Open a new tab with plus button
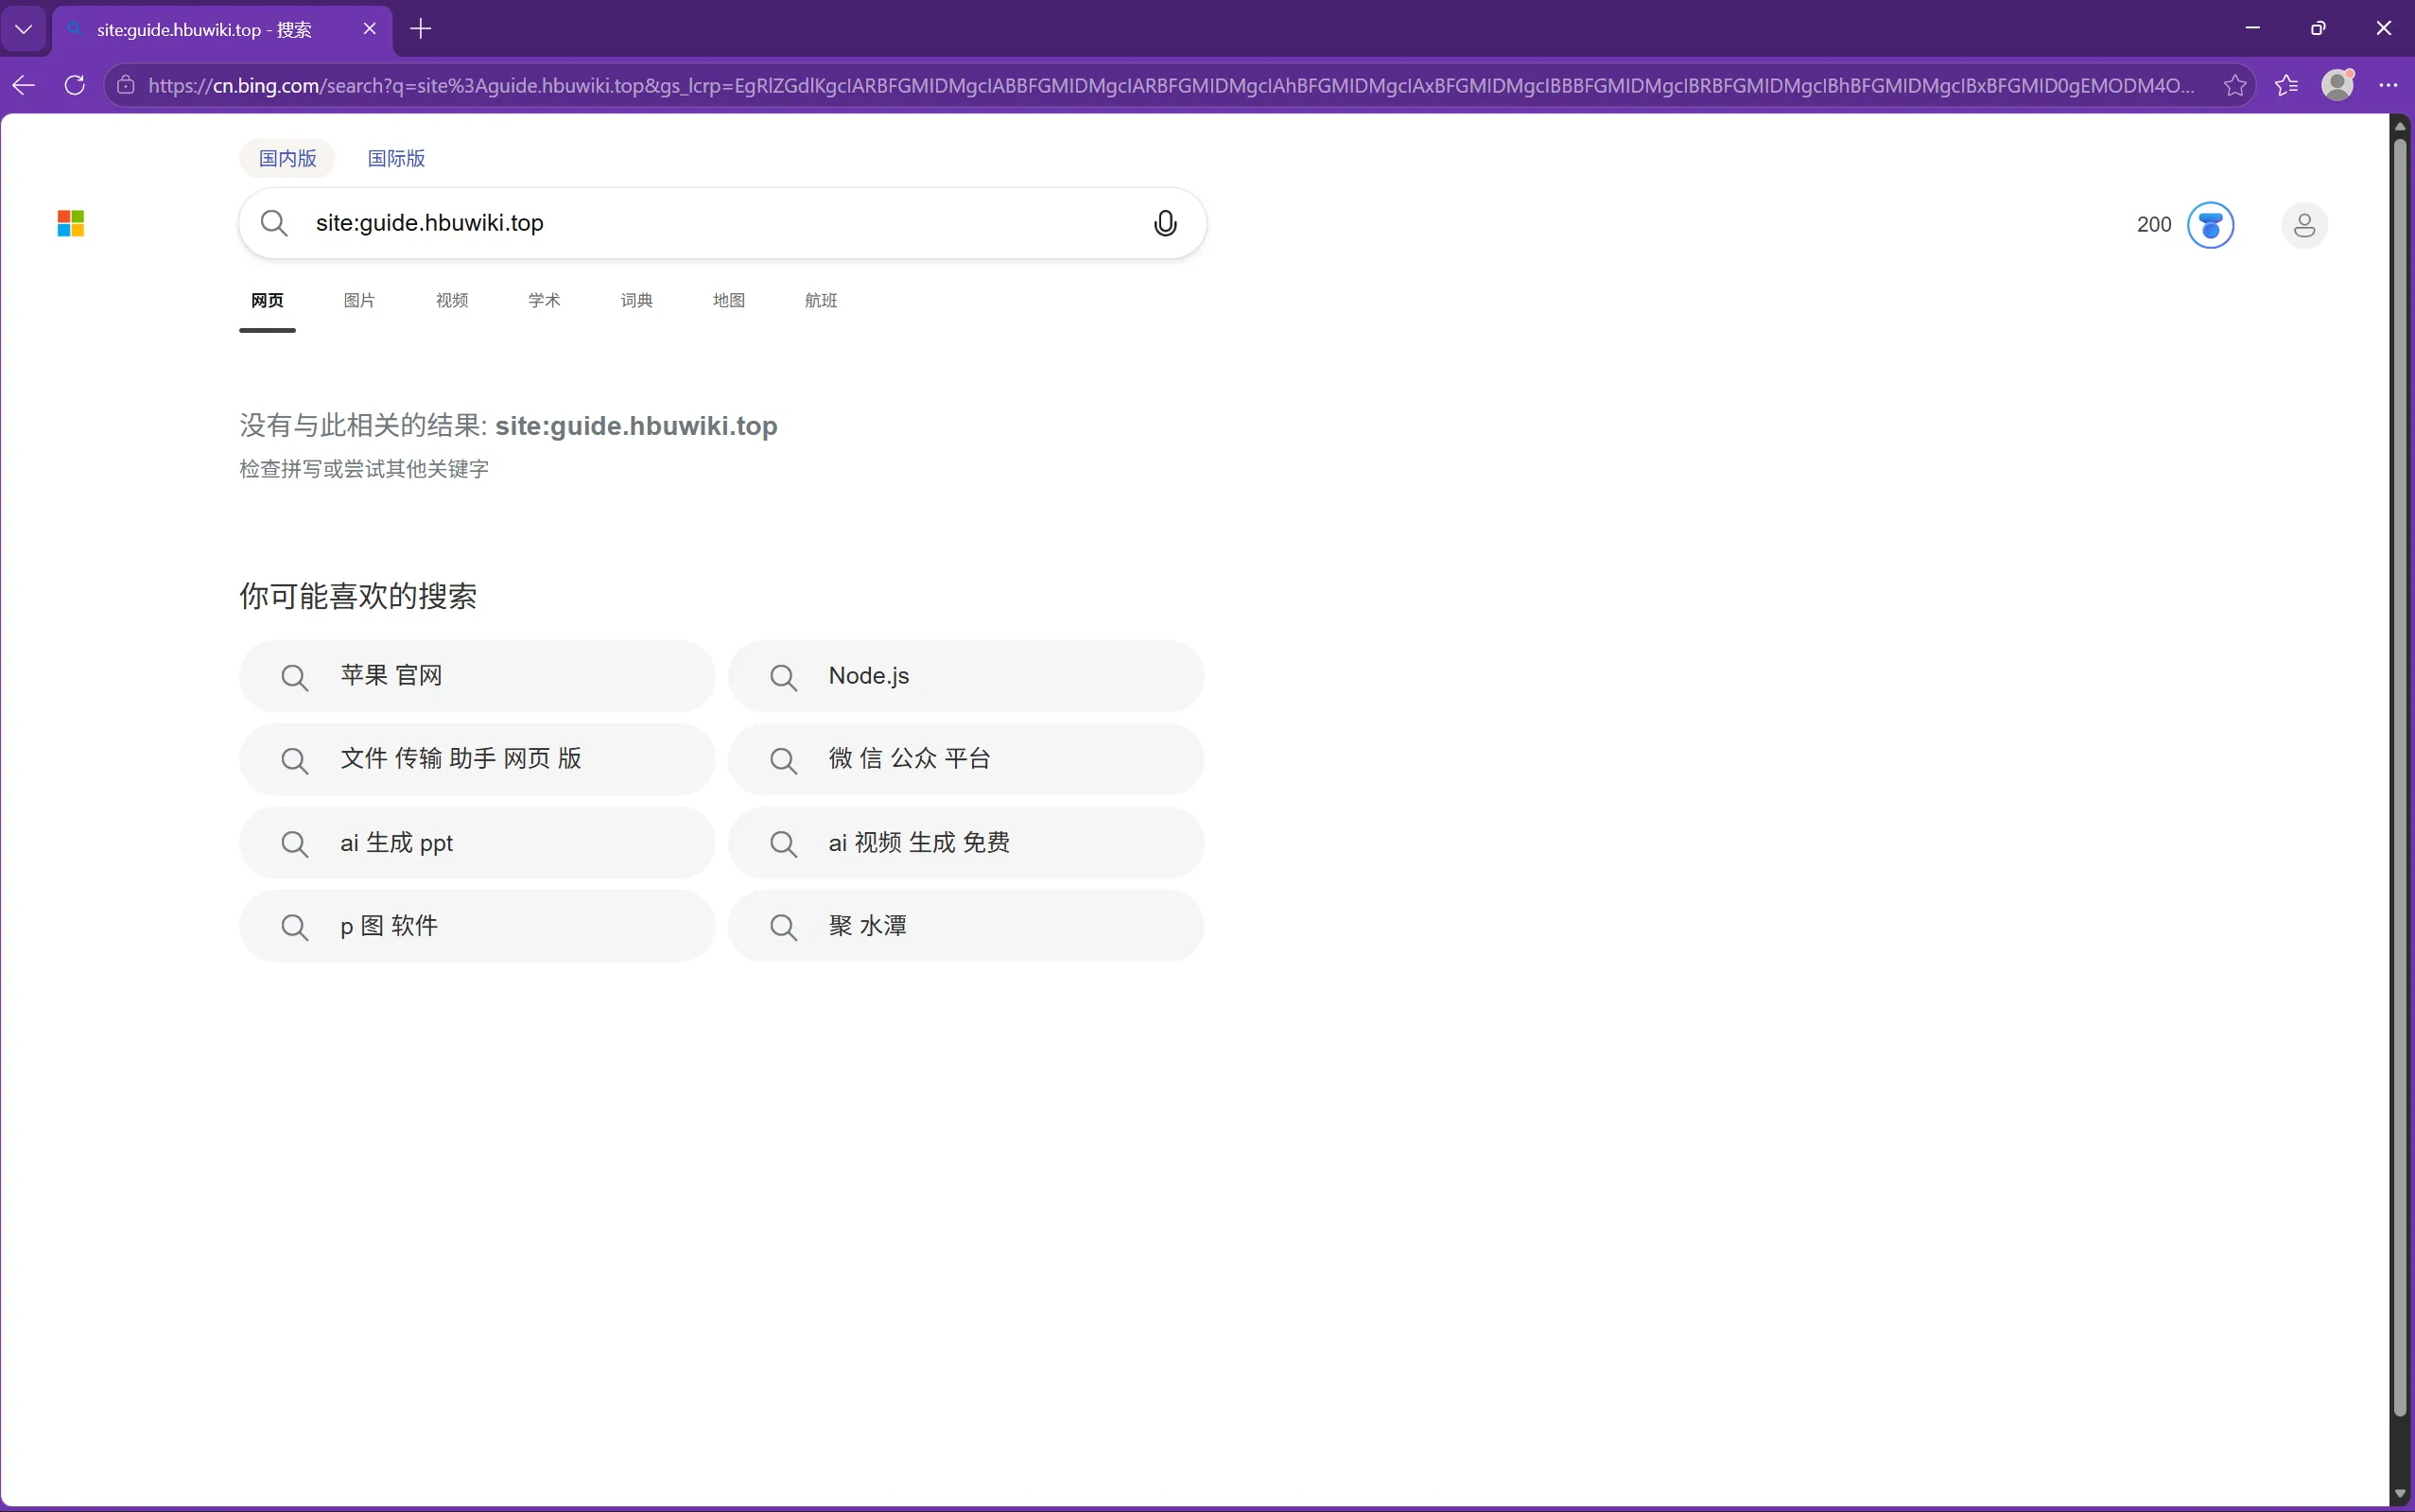This screenshot has height=1512, width=2415. coord(421,29)
